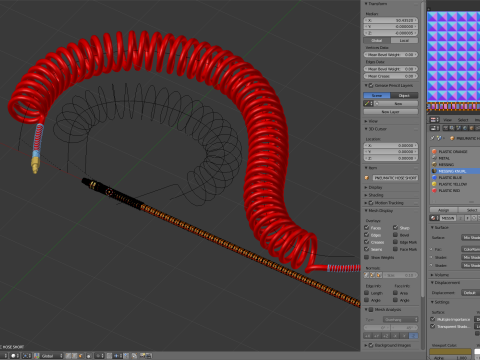Click the normals Size slider
This screenshot has height=360, width=480.
[400, 275]
